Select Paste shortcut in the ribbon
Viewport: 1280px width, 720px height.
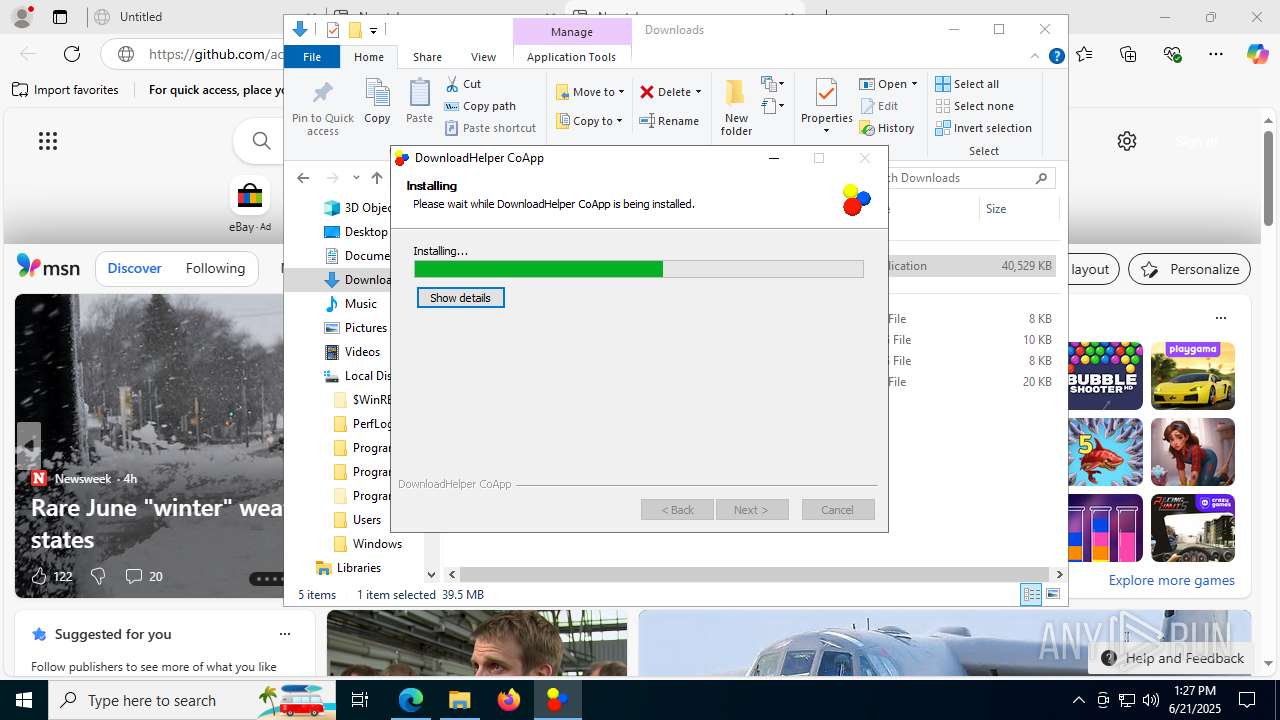click(x=490, y=128)
